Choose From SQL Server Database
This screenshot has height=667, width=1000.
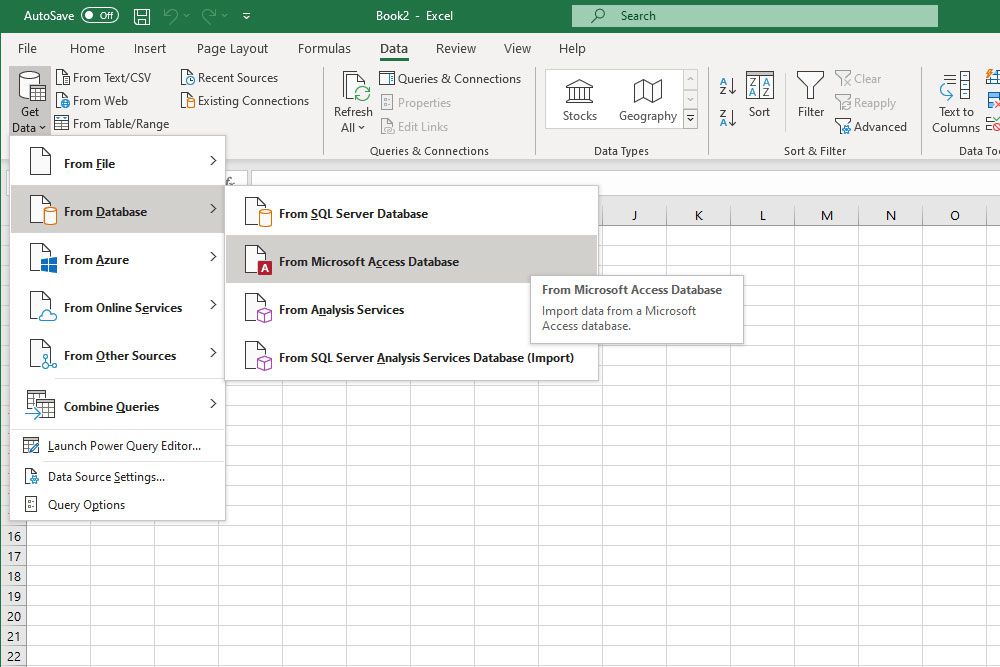click(412, 213)
